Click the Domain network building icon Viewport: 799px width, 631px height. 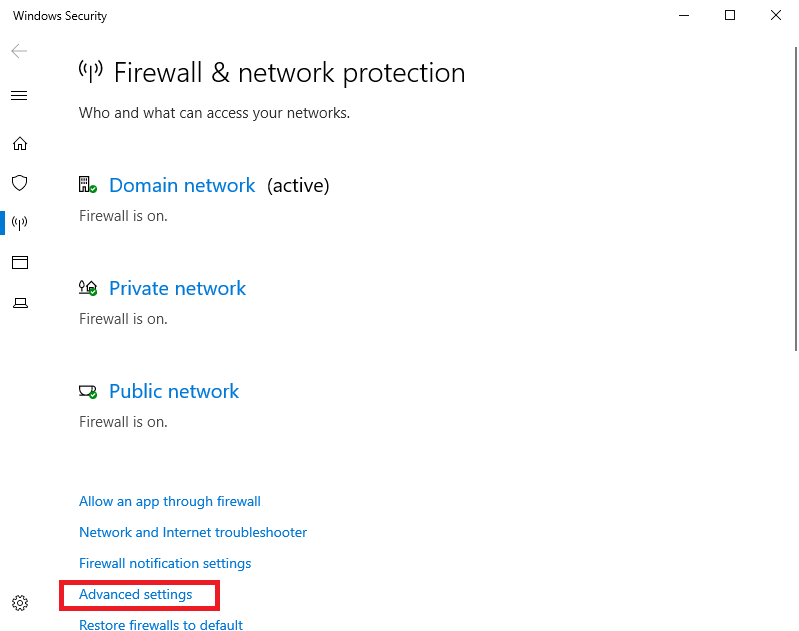[x=88, y=185]
